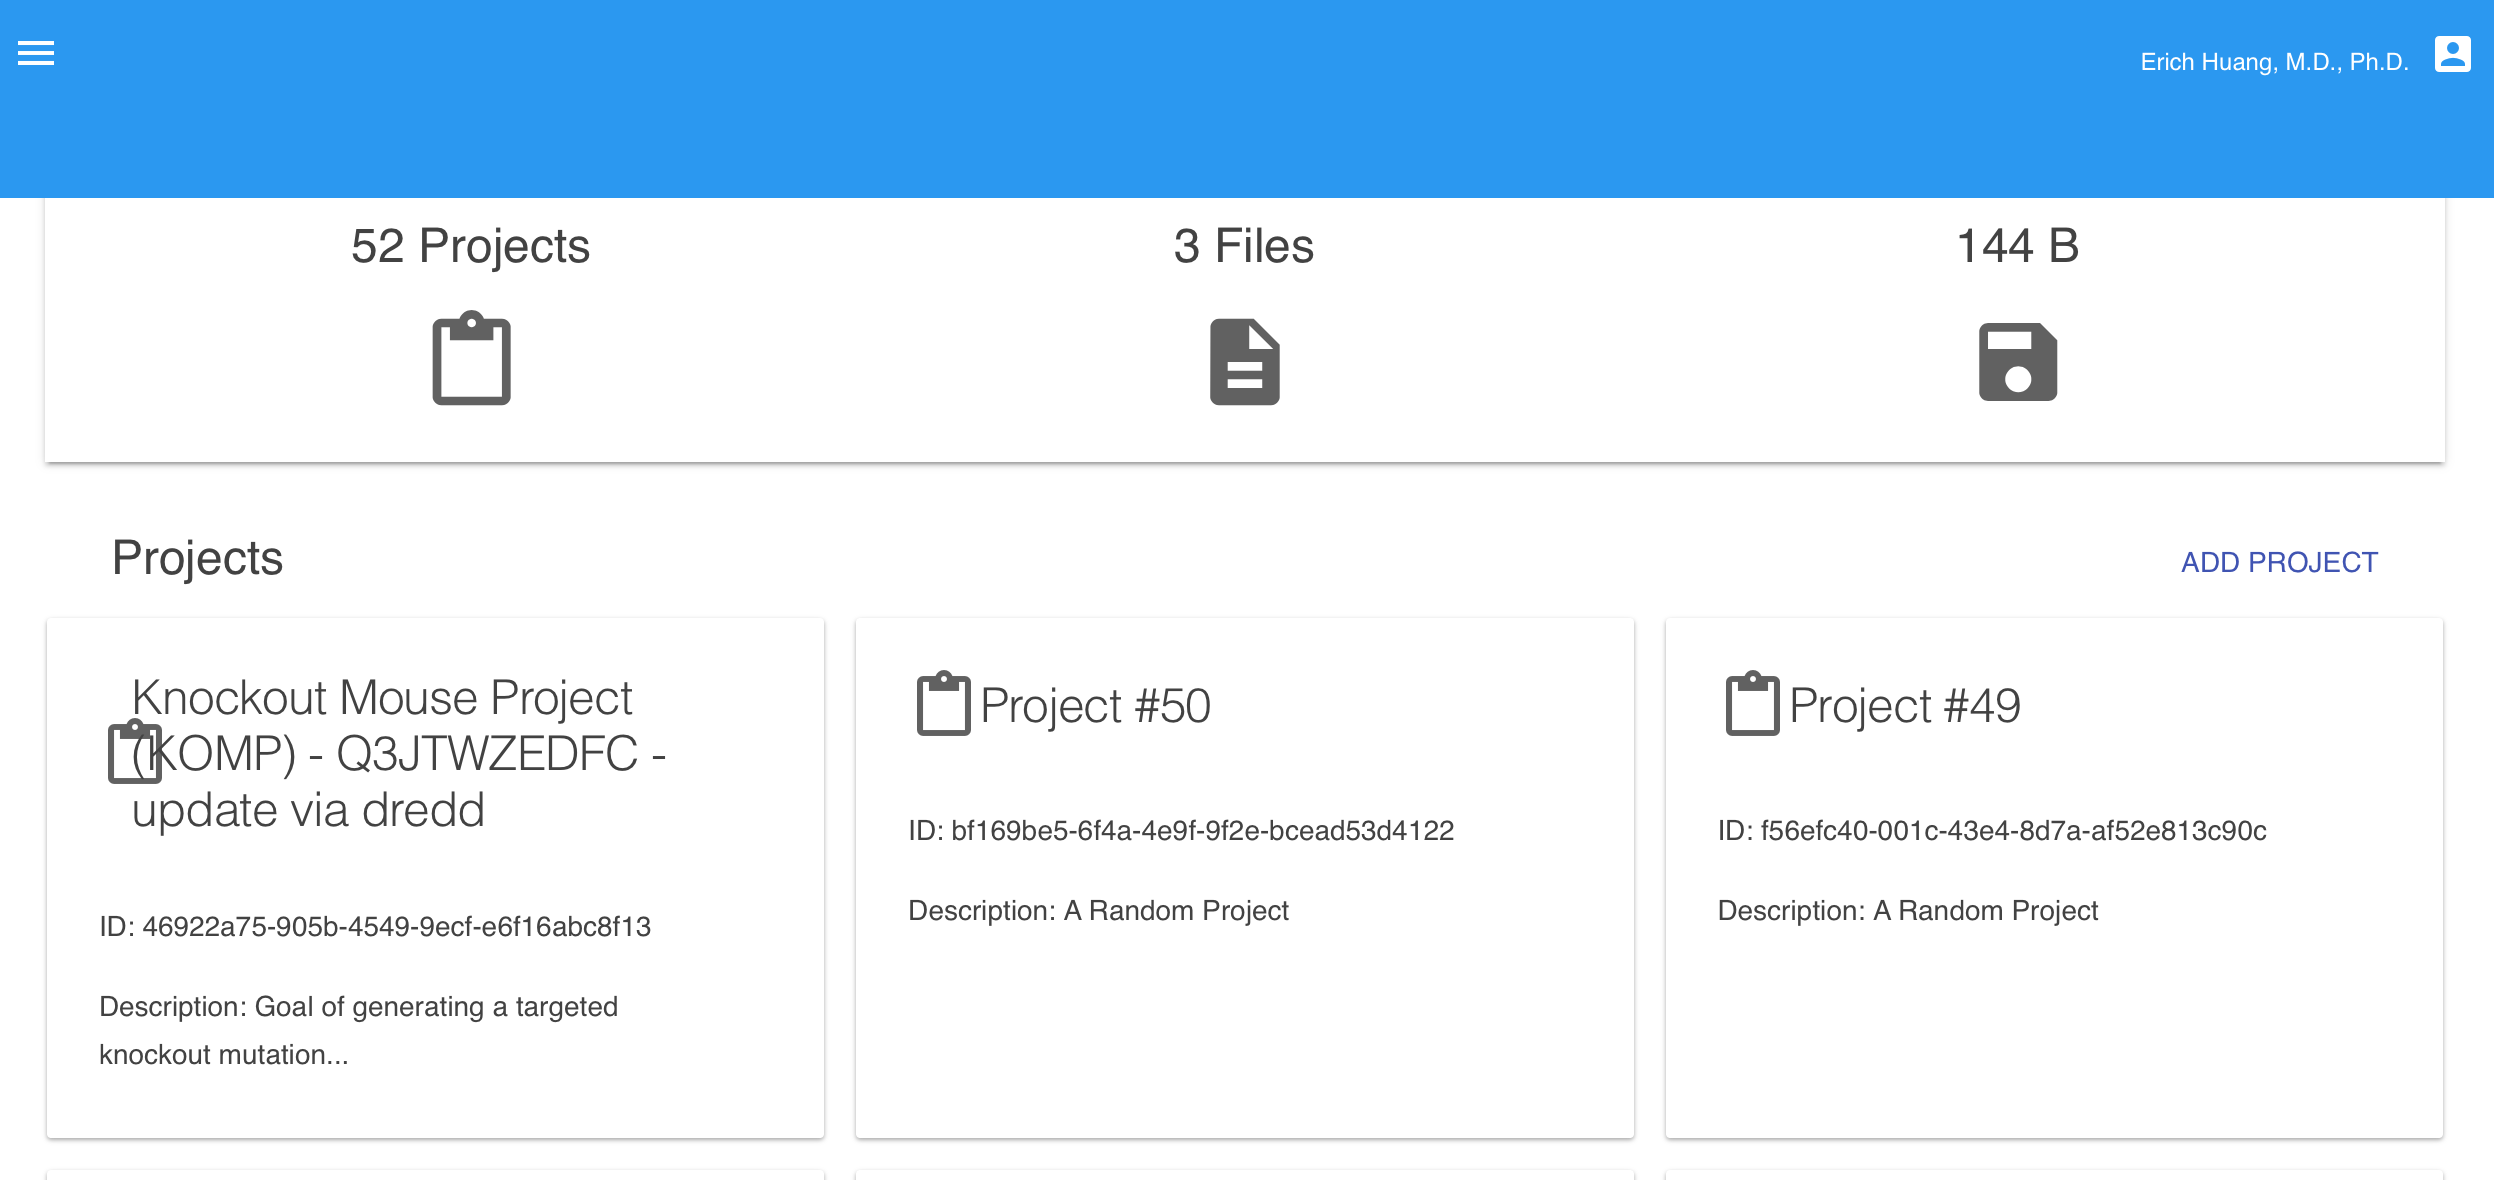This screenshot has width=2494, height=1180.
Task: Click Project #50 description 'A Random Project'
Action: pos(1098,911)
